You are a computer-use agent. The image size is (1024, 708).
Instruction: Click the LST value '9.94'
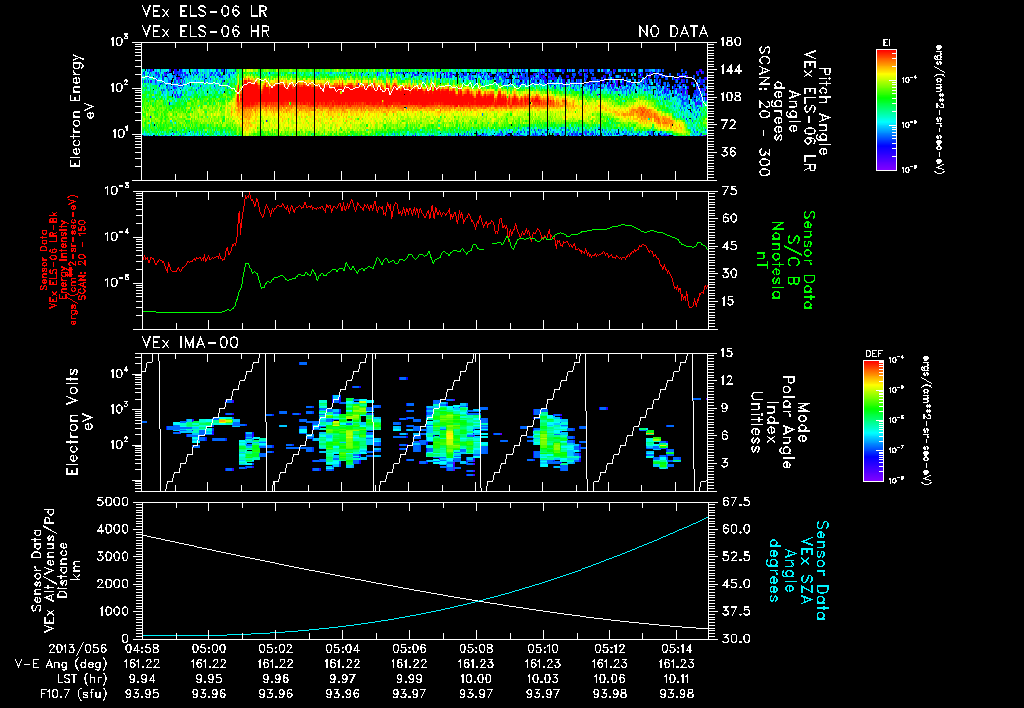[142, 679]
